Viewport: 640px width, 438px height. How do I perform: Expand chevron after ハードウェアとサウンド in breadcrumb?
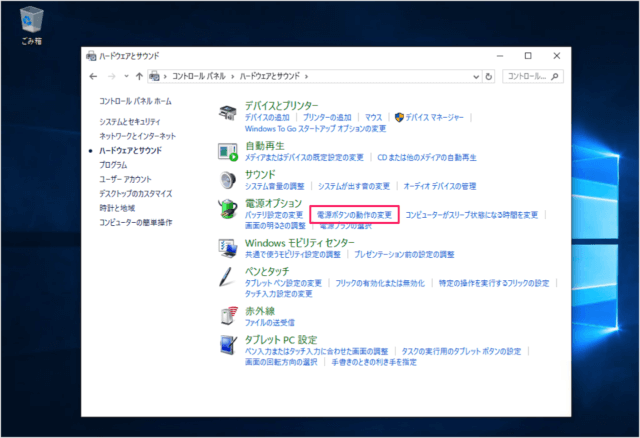(306, 76)
